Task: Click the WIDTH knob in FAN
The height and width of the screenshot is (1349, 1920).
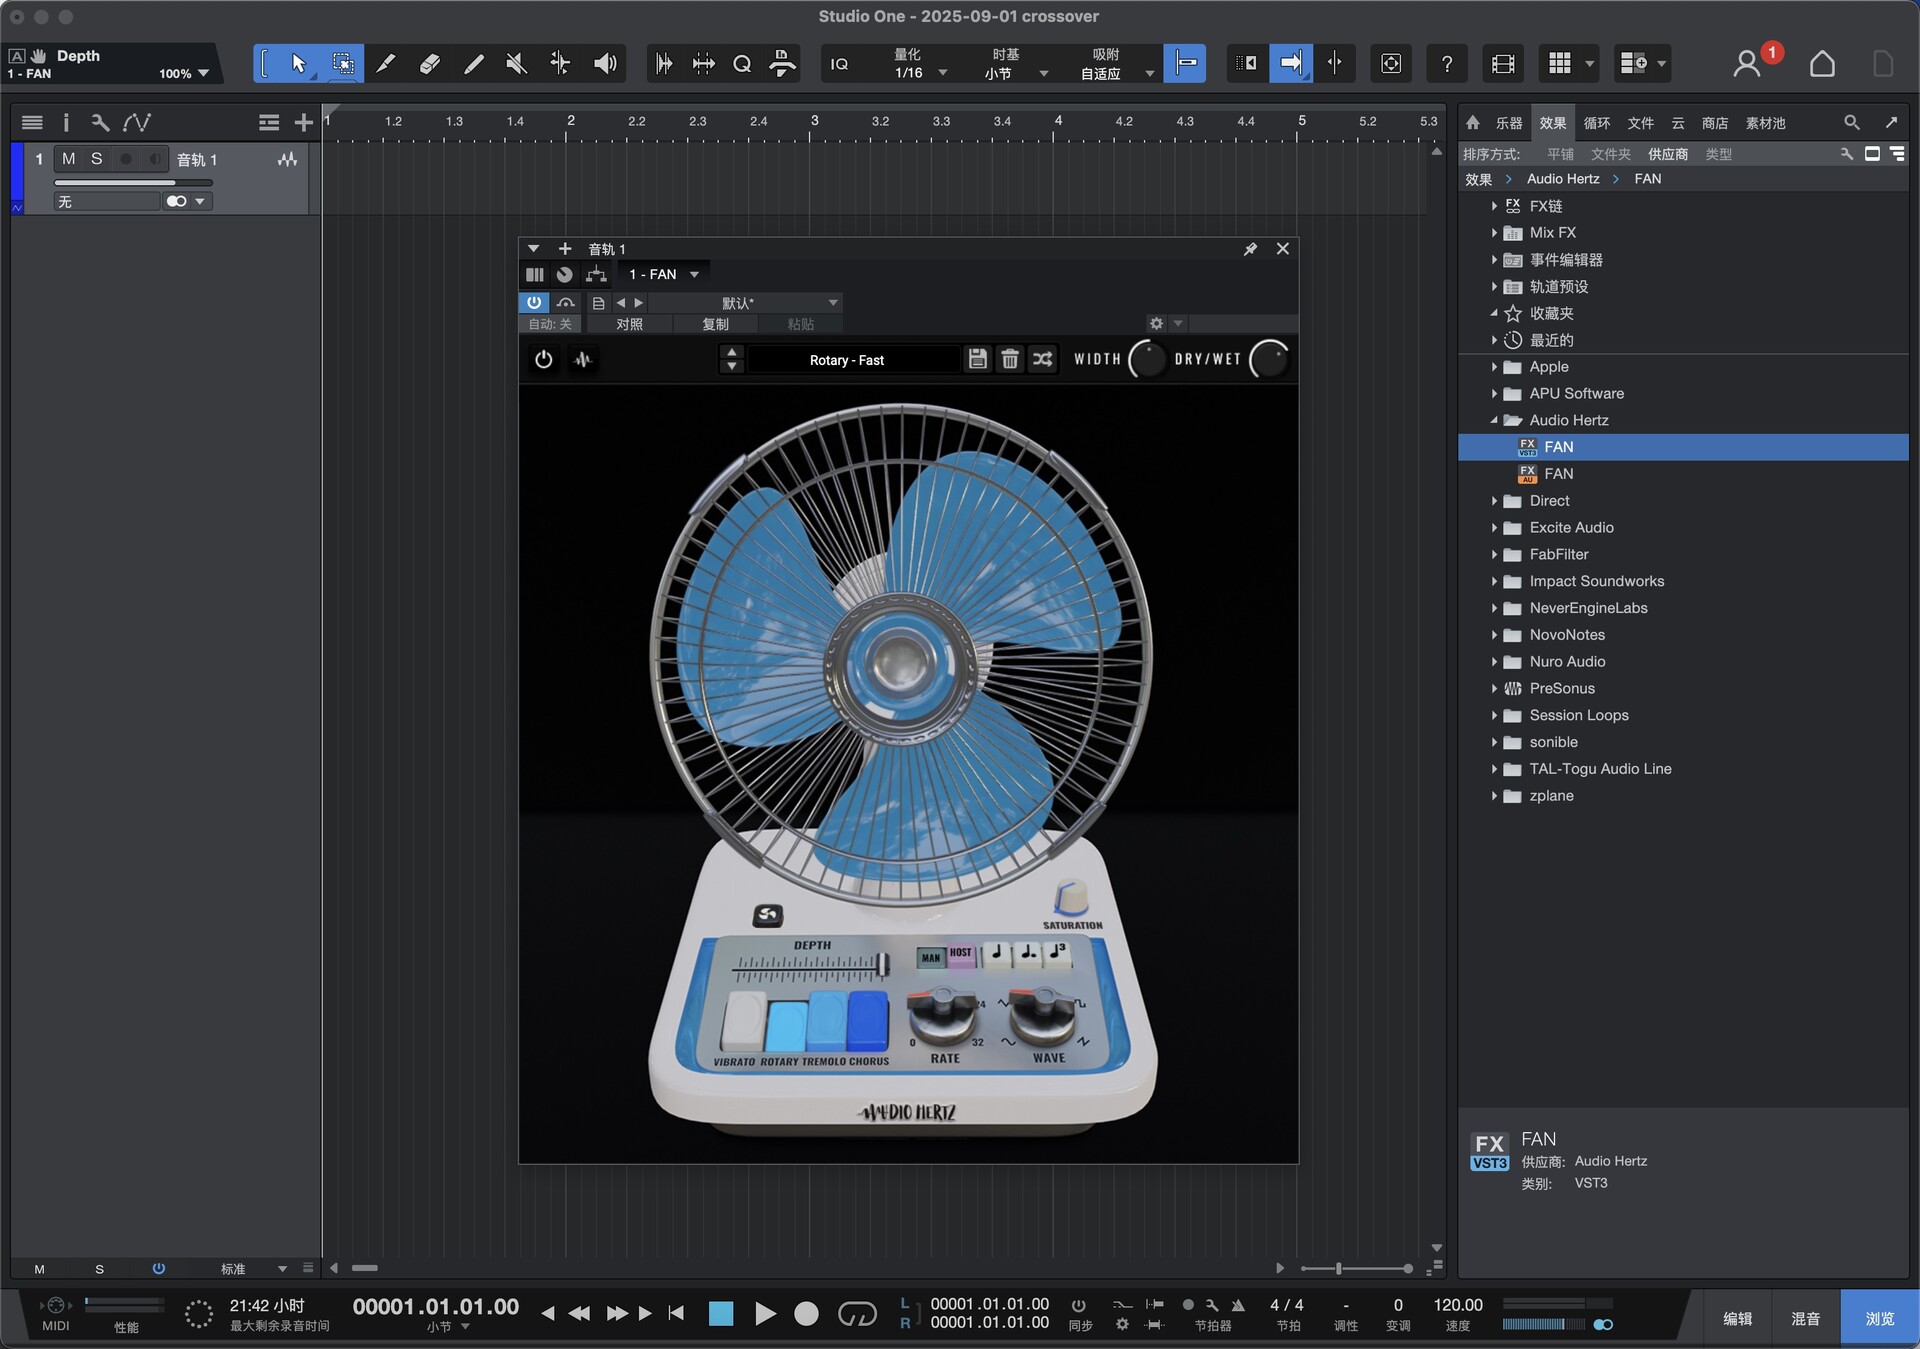Action: tap(1147, 360)
